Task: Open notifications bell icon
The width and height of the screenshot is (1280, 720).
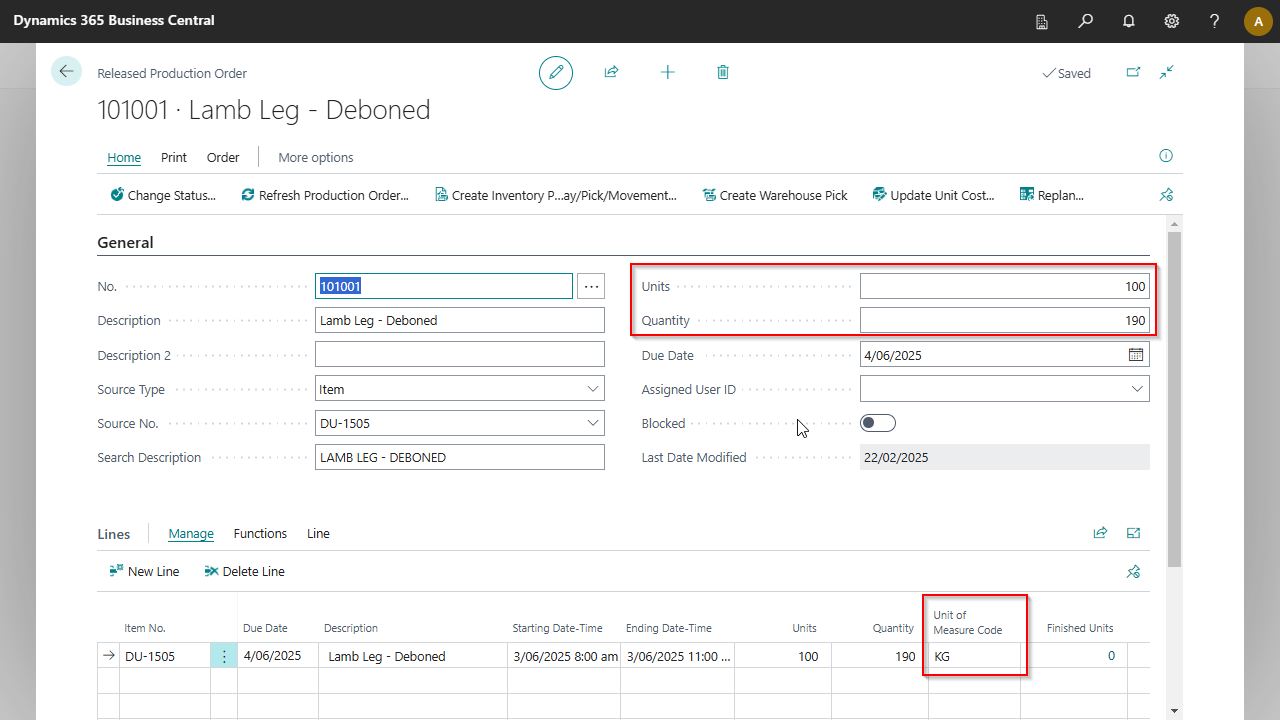Action: 1128,20
